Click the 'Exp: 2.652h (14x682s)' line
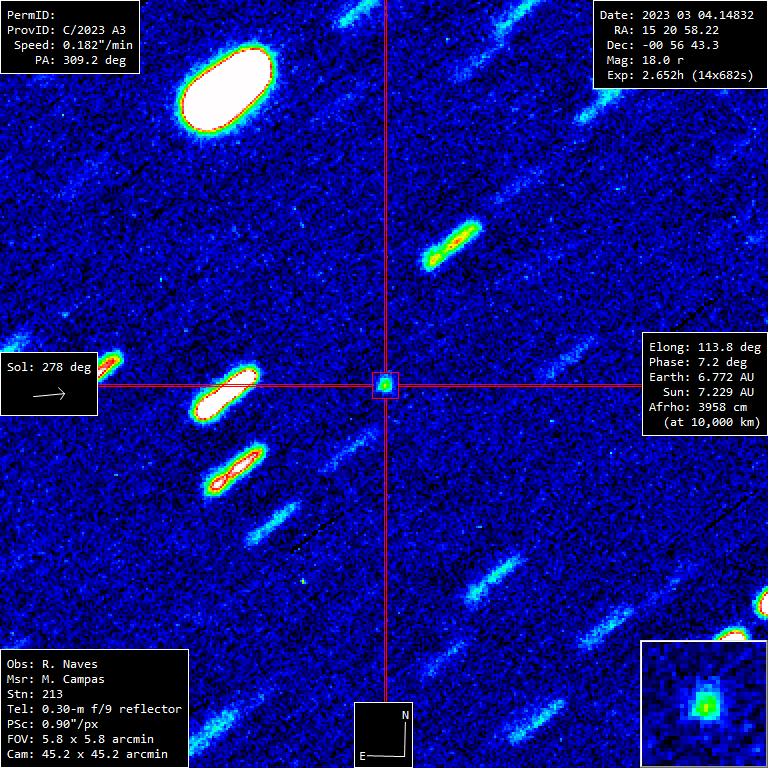This screenshot has height=768, width=768. click(680, 75)
